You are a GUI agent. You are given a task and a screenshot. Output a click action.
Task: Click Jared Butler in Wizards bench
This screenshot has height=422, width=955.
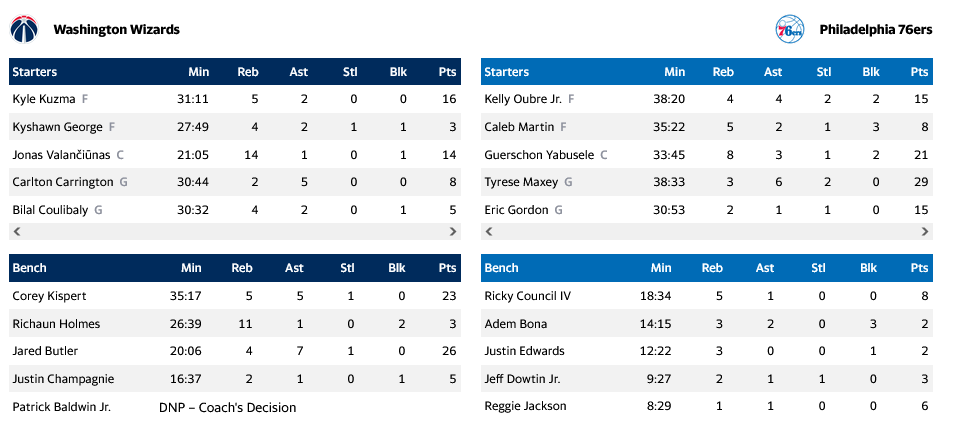45,351
